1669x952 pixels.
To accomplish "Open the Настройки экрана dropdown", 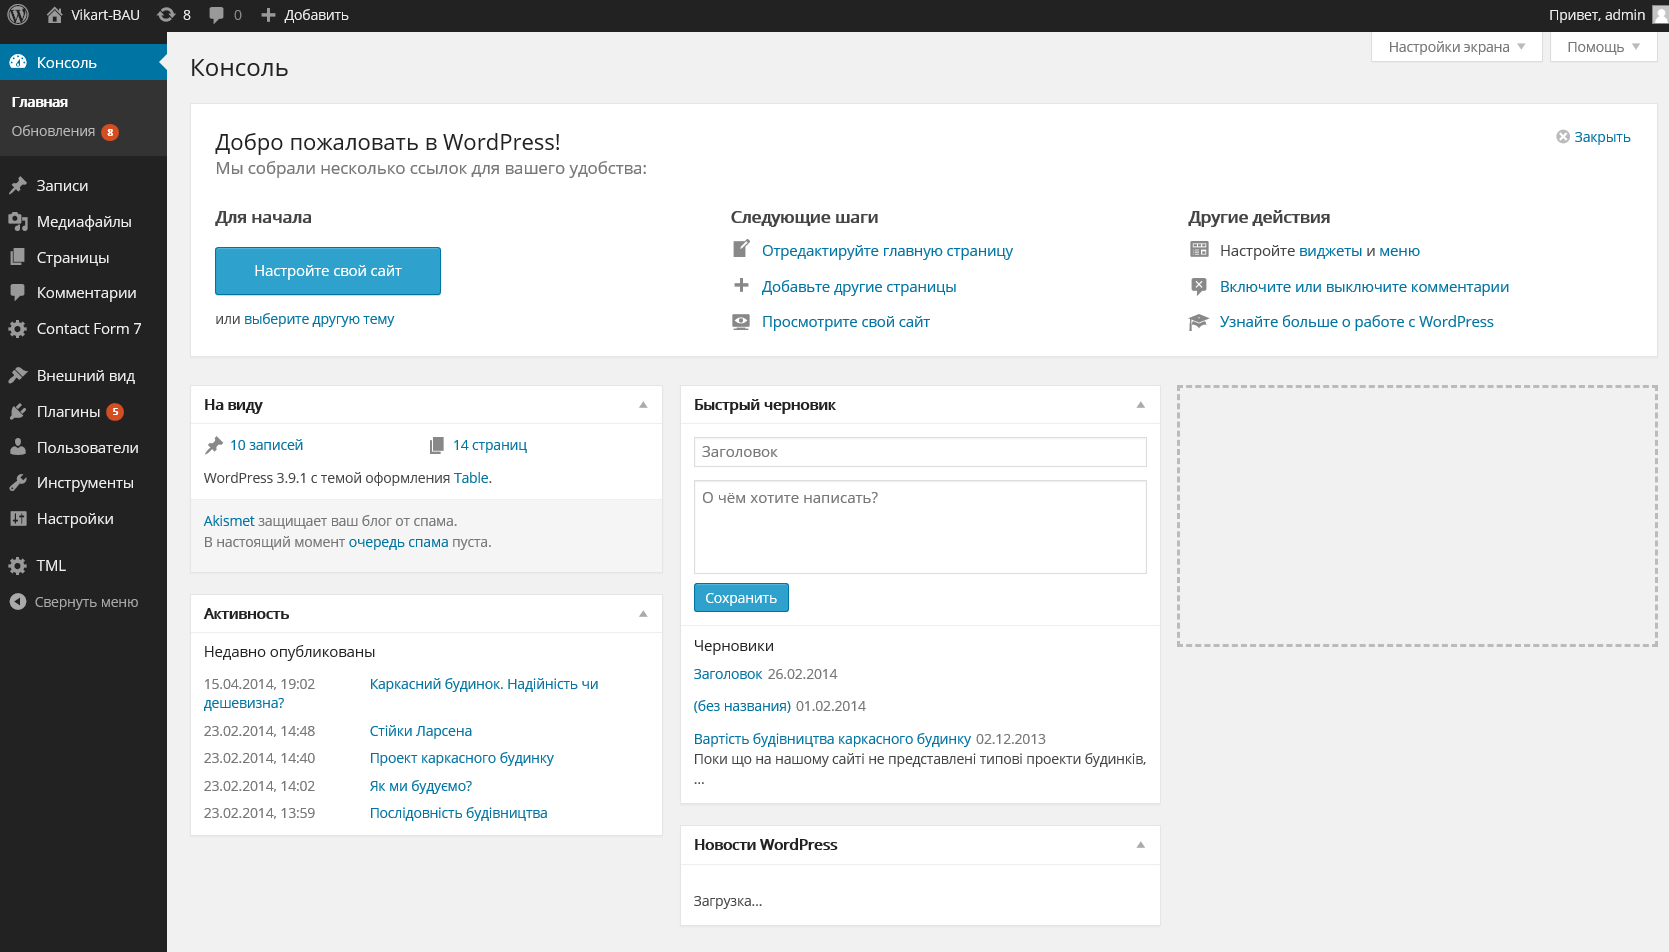I will pos(1456,47).
